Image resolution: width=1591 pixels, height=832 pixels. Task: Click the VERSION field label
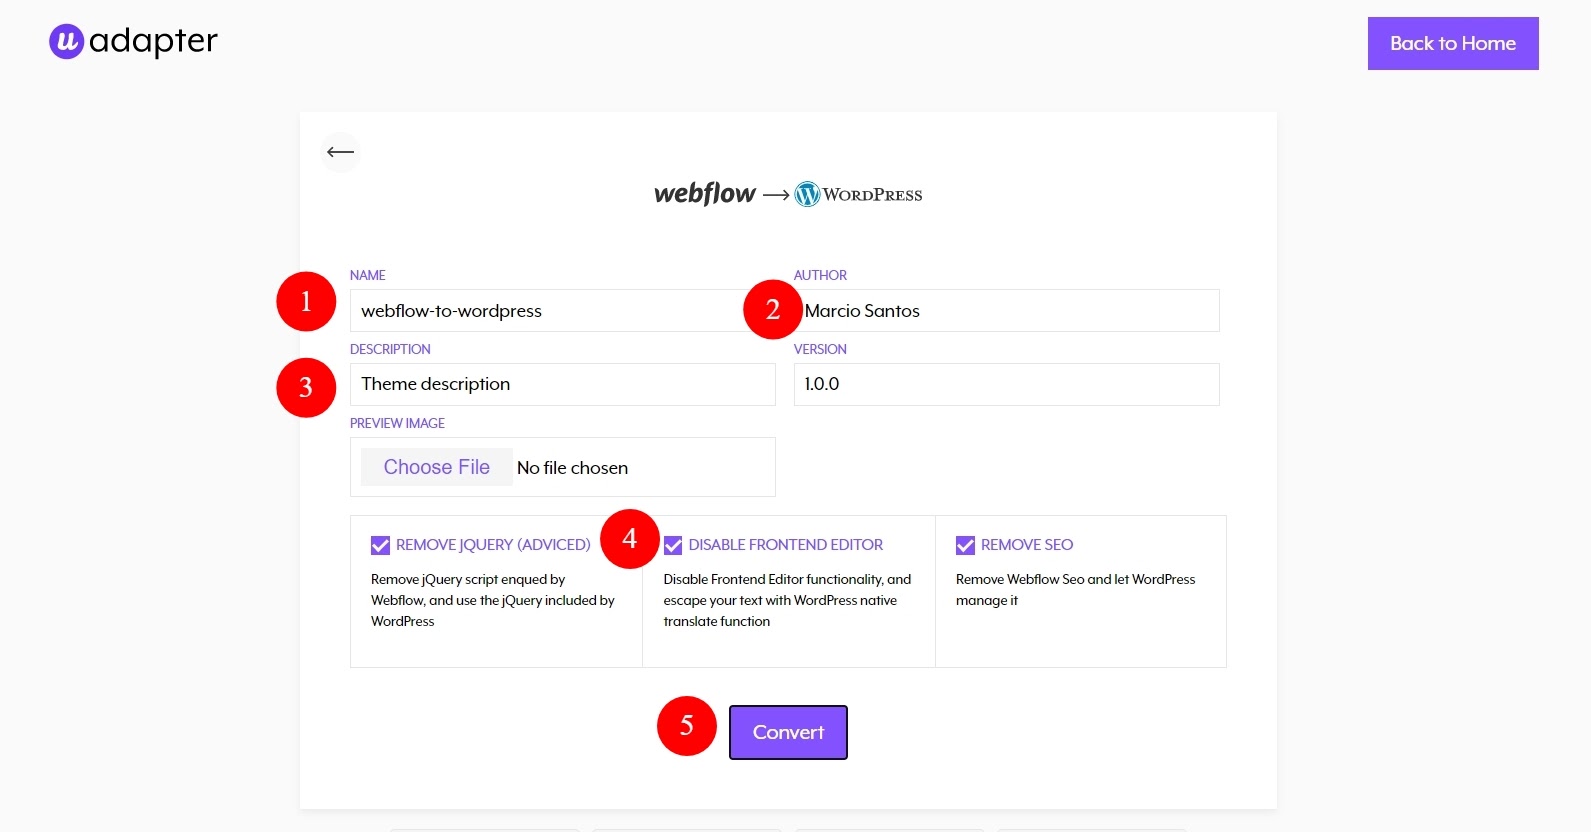tap(820, 349)
